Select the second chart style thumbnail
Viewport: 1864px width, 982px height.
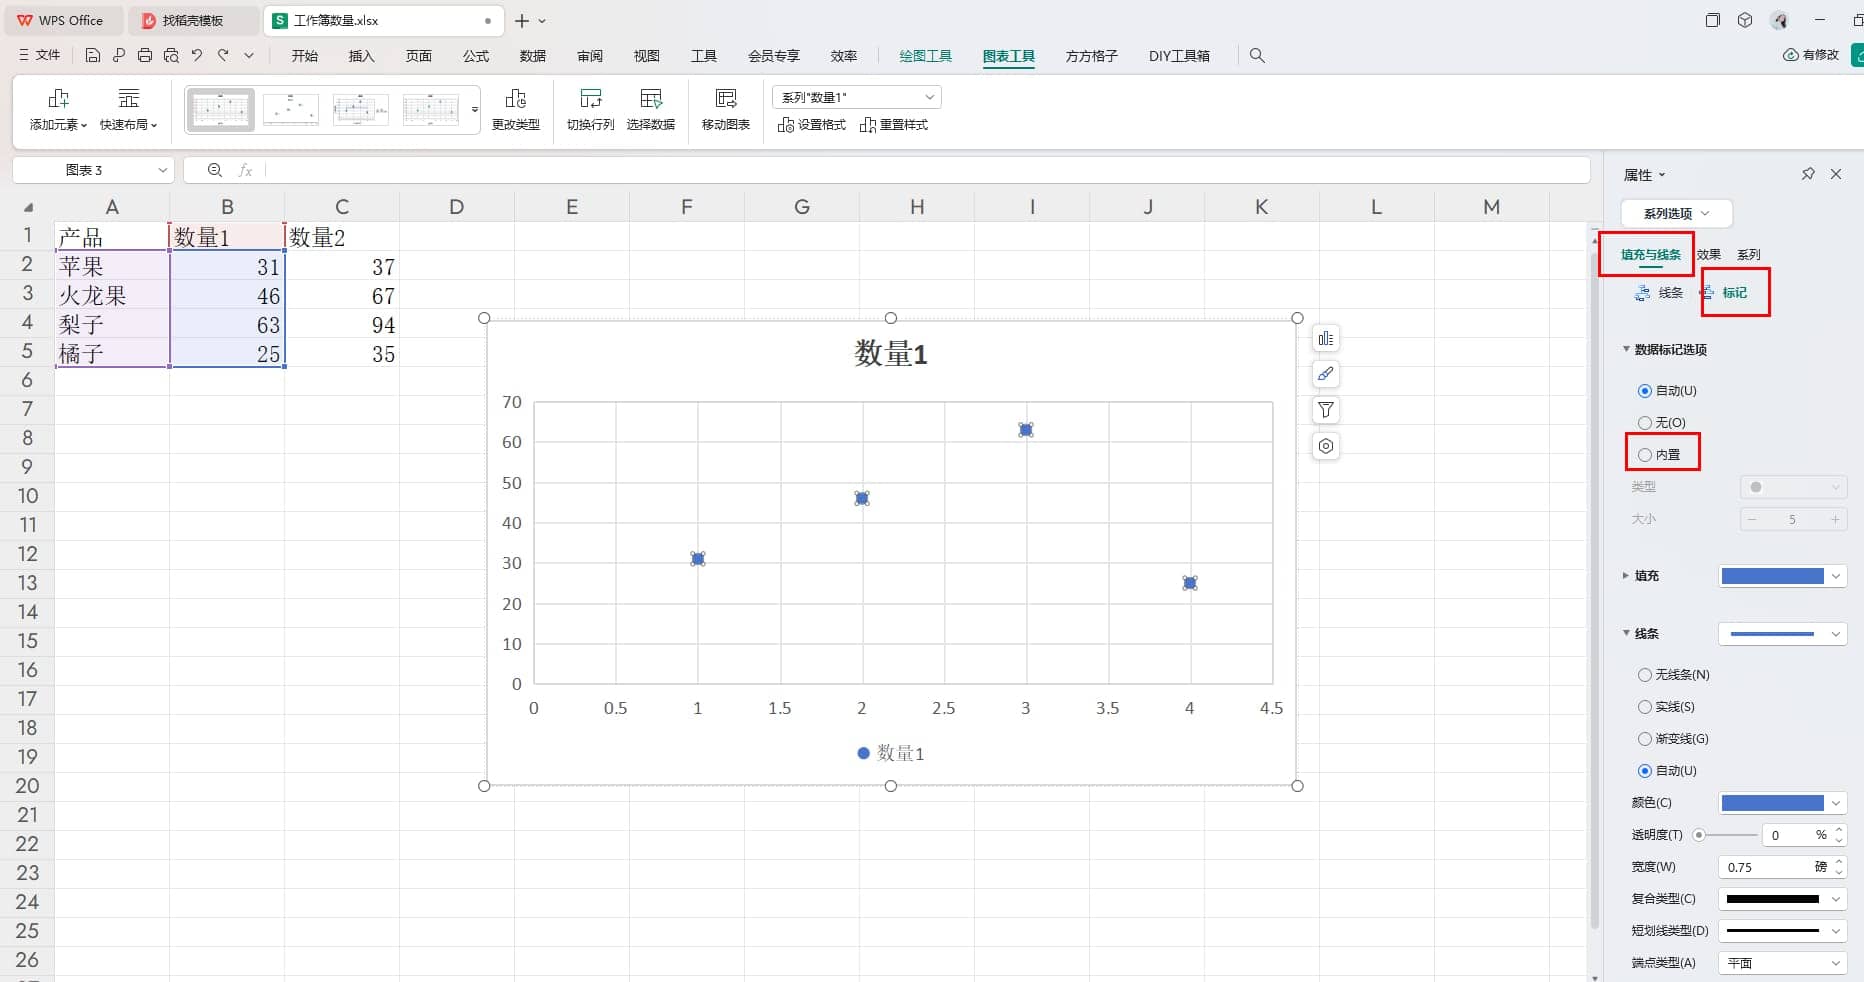coord(291,110)
